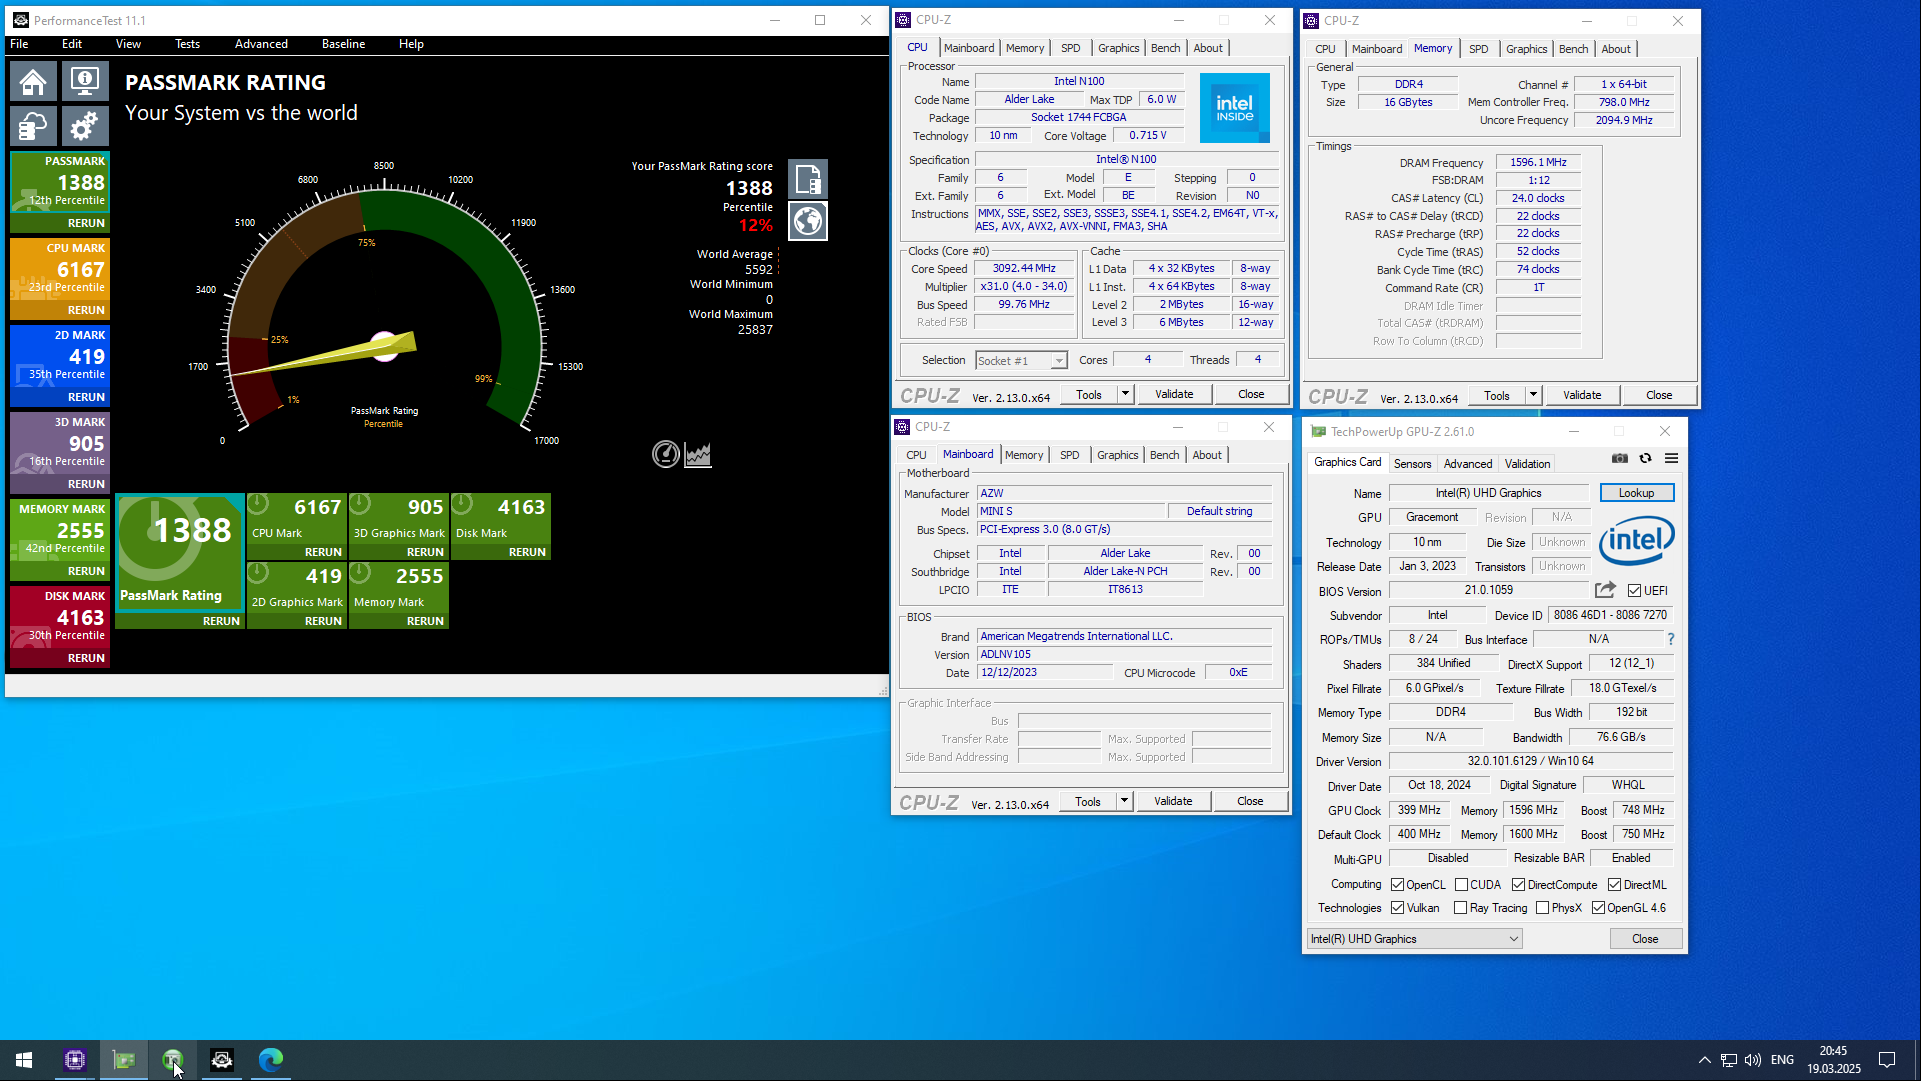This screenshot has width=1921, height=1081.
Task: Open the Baseline menu
Action: coord(343,44)
